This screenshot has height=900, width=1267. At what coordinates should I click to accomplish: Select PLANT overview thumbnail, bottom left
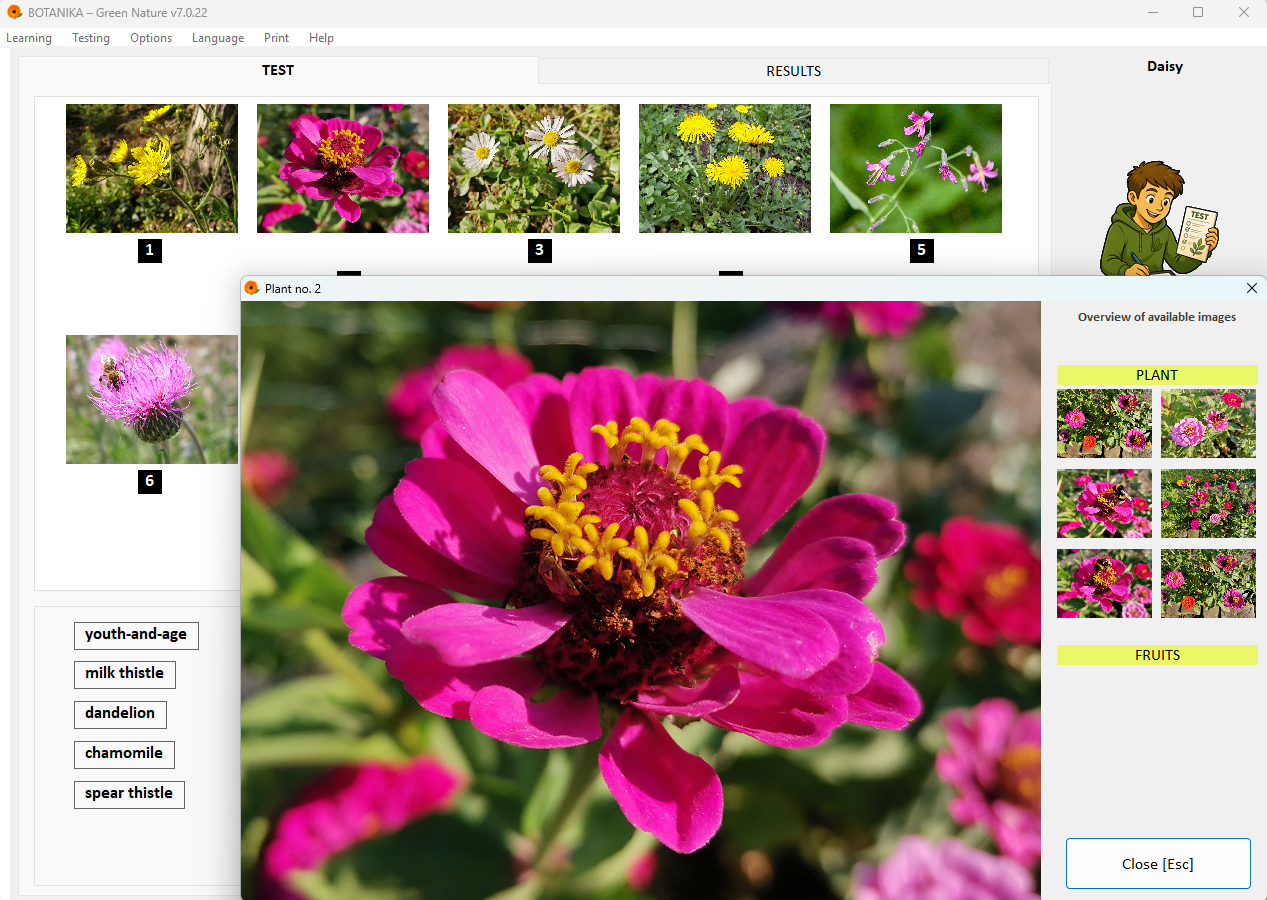click(x=1104, y=583)
